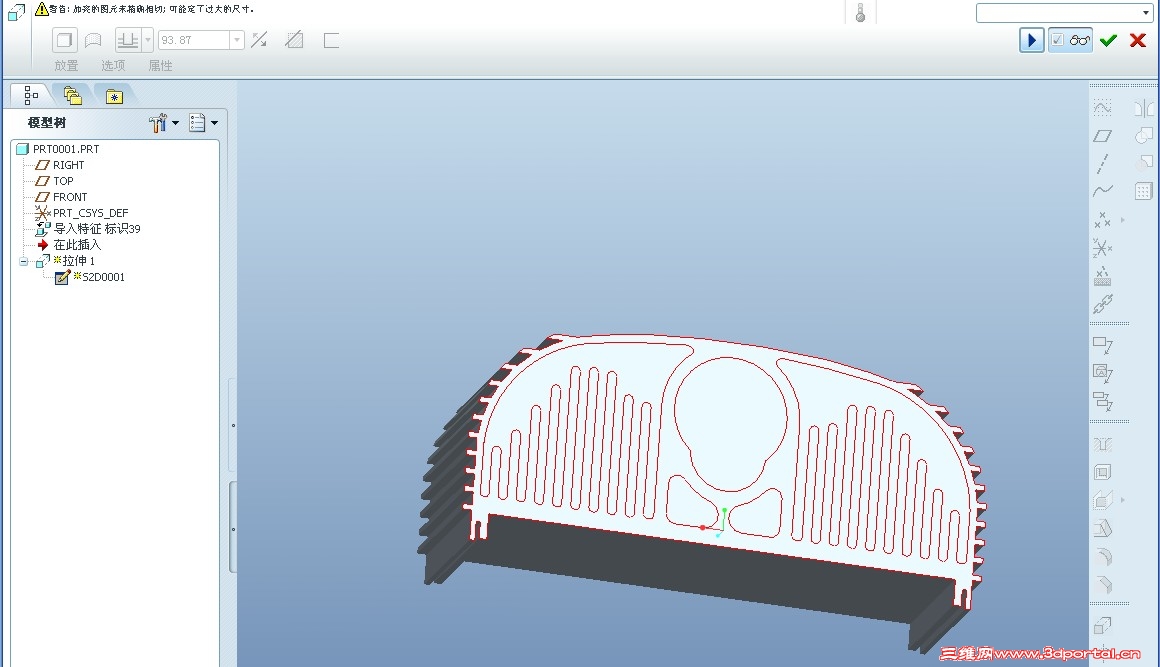Click the upper navigator panel collapse handle
Image resolution: width=1160 pixels, height=667 pixels.
click(x=233, y=425)
